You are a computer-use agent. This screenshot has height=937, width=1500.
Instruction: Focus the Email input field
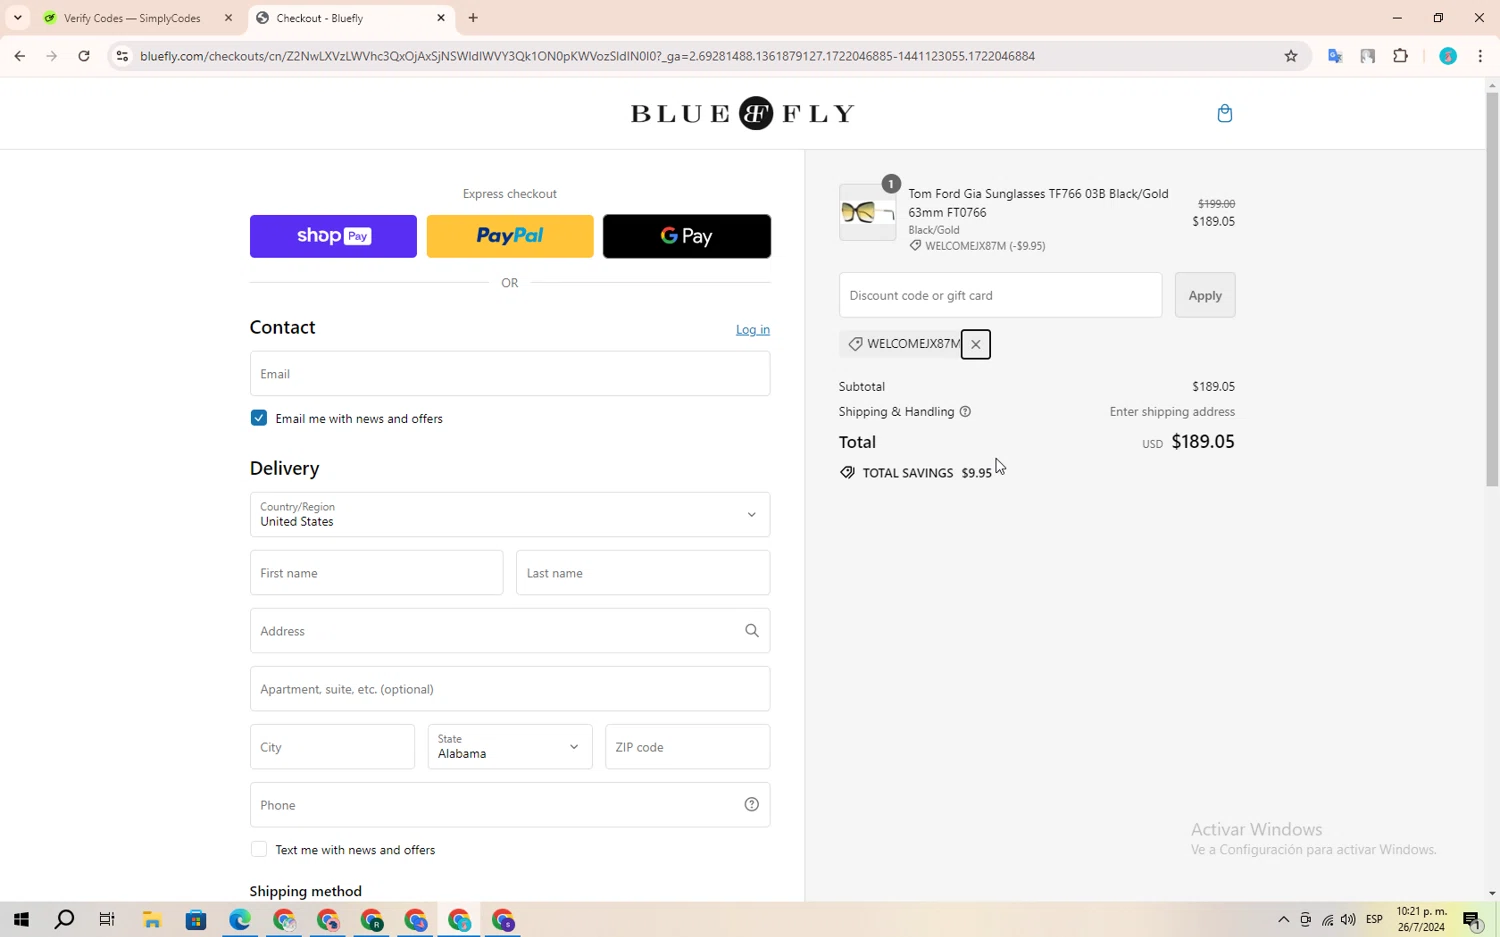(x=510, y=374)
